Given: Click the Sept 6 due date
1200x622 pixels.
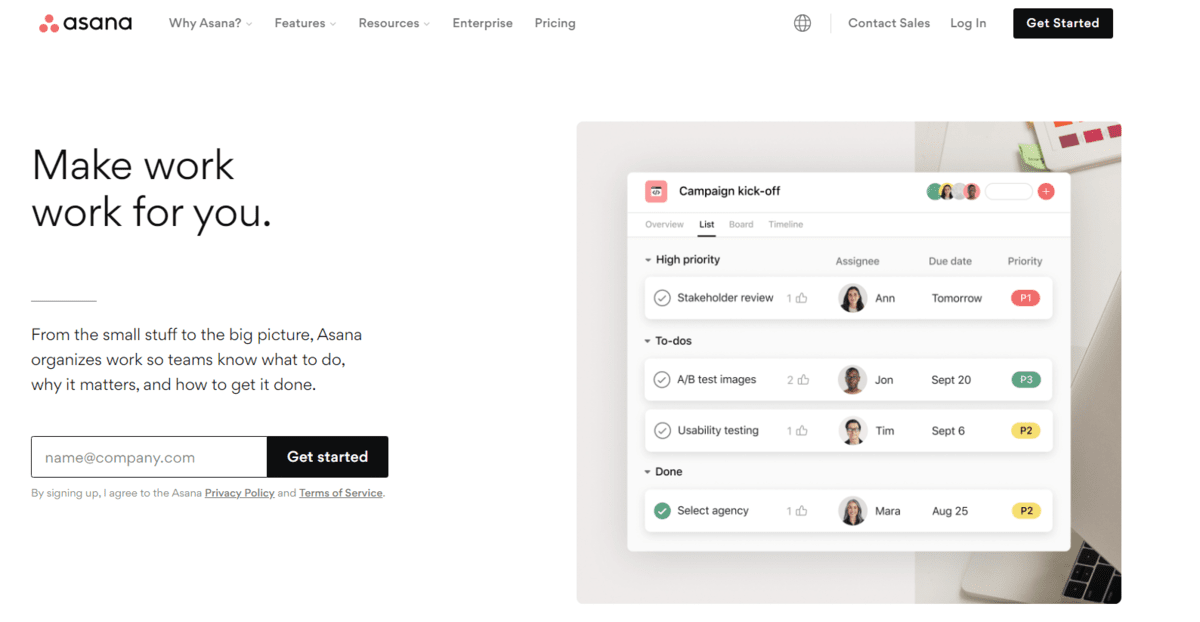Looking at the screenshot, I should [948, 431].
